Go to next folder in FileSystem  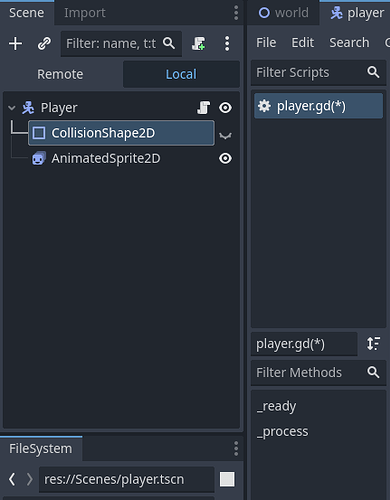pos(30,479)
